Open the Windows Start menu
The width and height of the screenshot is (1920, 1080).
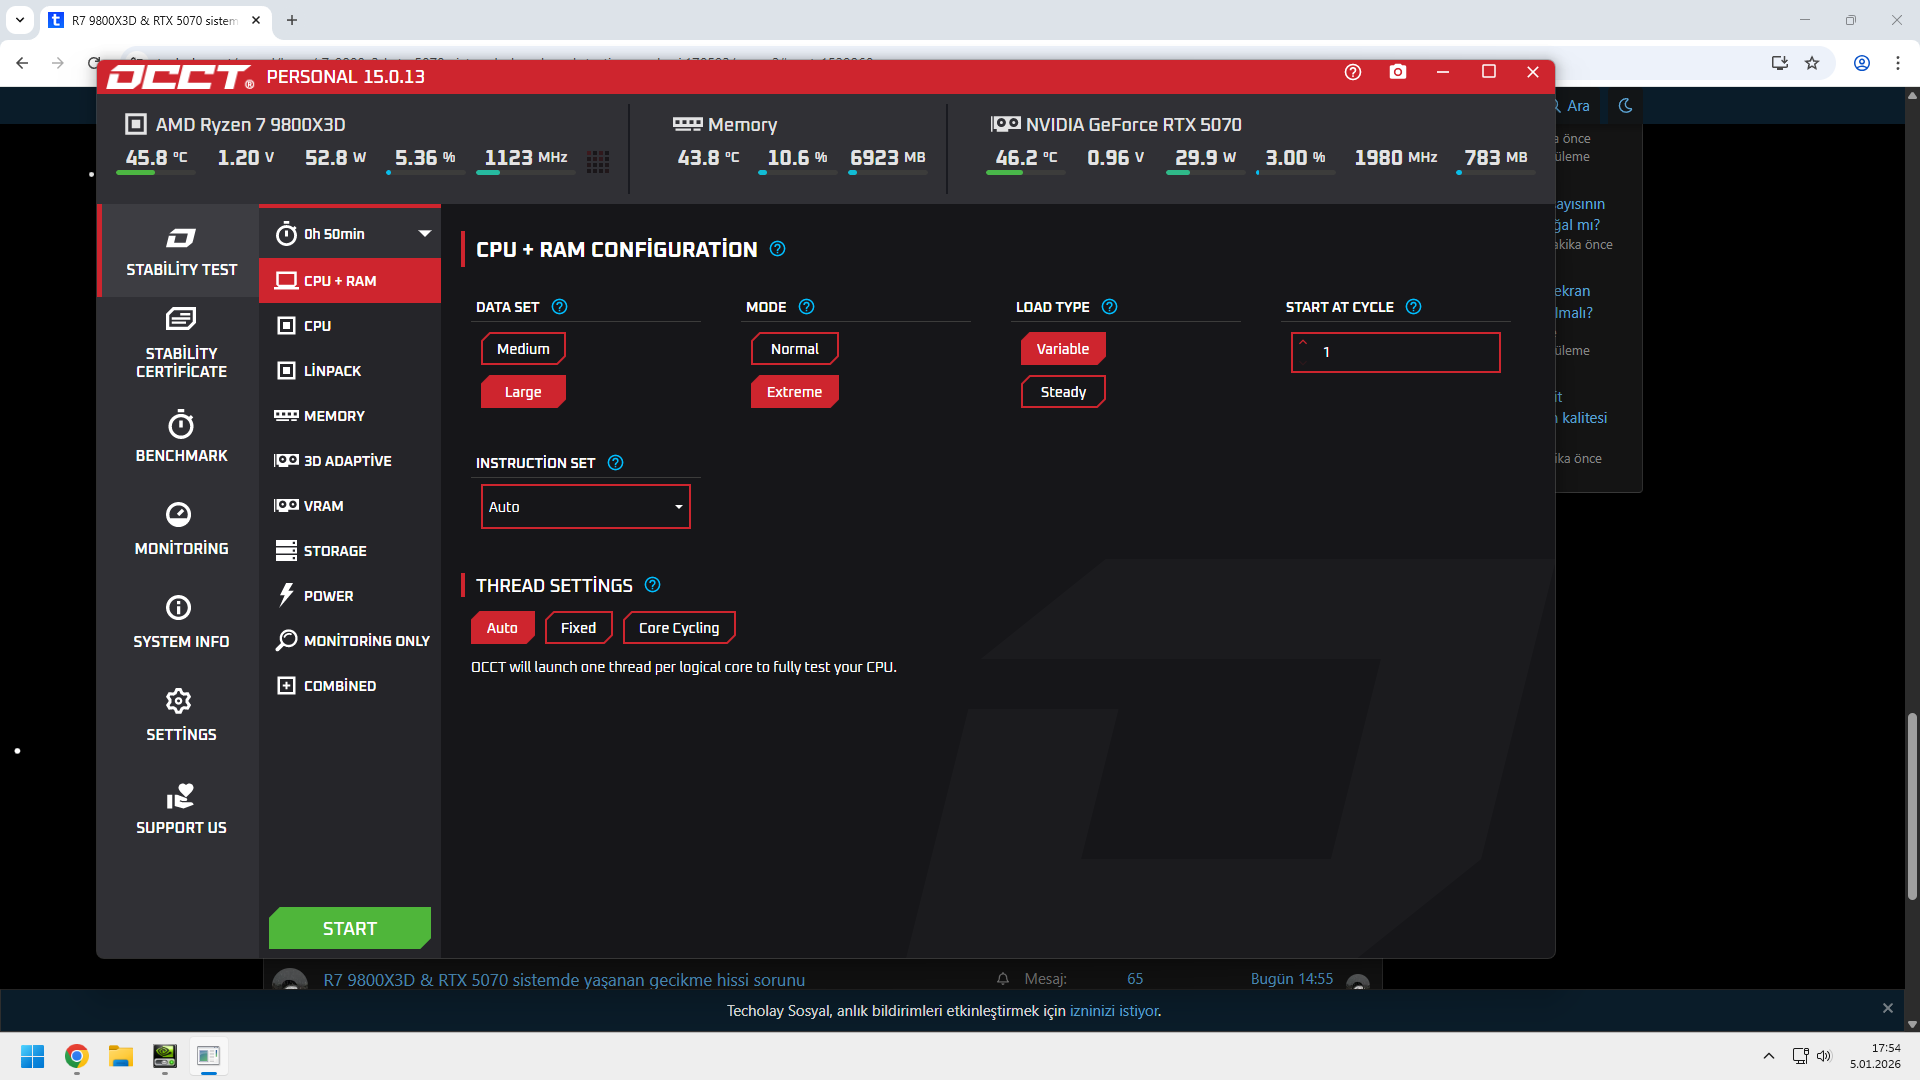[x=33, y=1056]
